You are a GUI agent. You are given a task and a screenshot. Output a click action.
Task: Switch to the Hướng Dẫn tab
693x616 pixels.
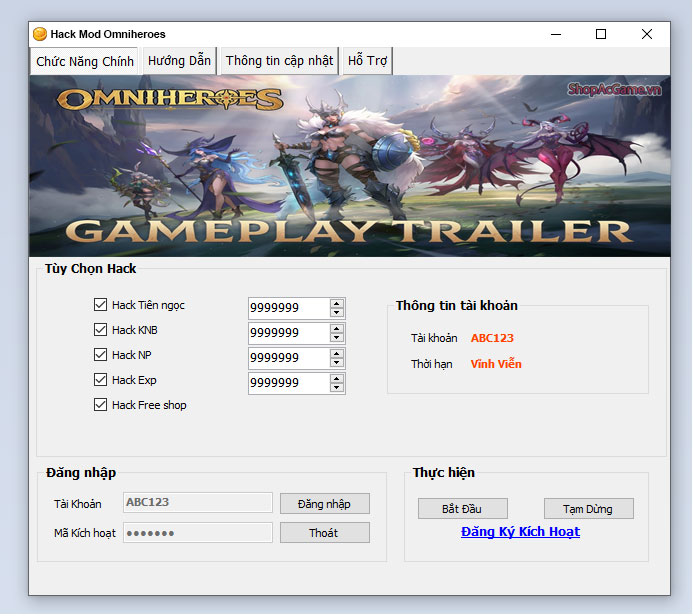179,61
